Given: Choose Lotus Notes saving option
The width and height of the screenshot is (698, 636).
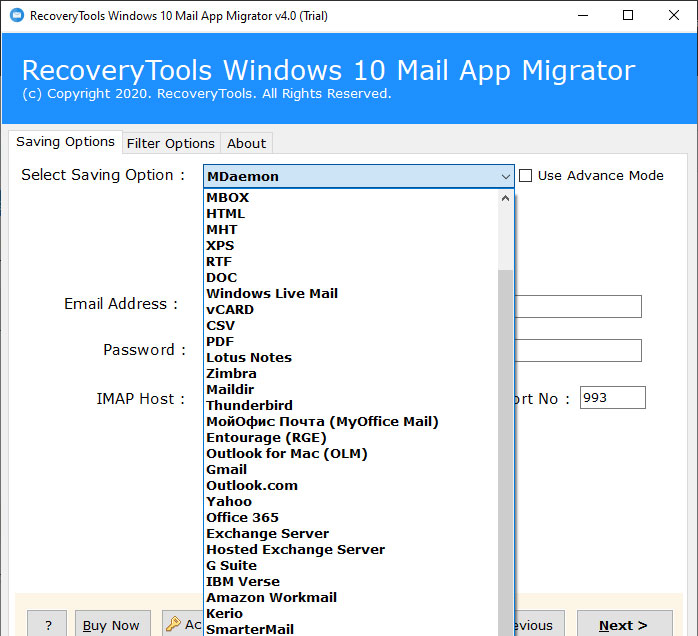Looking at the screenshot, I should pyautogui.click(x=351, y=358).
